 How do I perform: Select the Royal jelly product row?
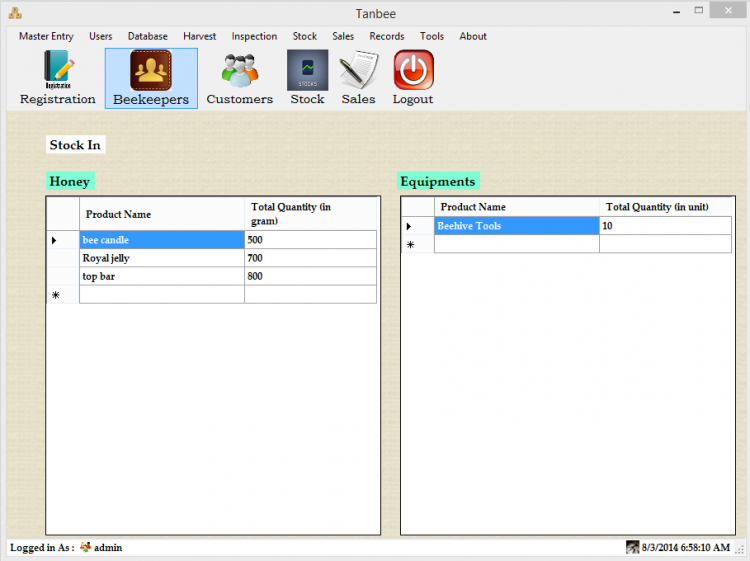pos(162,258)
